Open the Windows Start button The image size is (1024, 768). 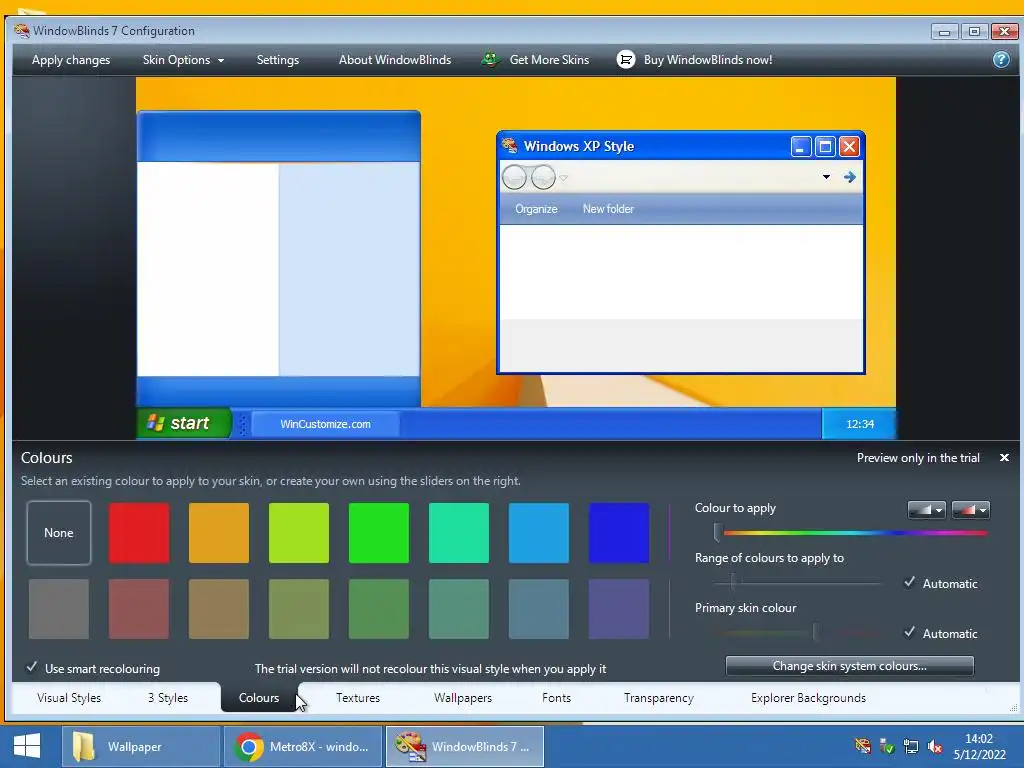[x=27, y=746]
